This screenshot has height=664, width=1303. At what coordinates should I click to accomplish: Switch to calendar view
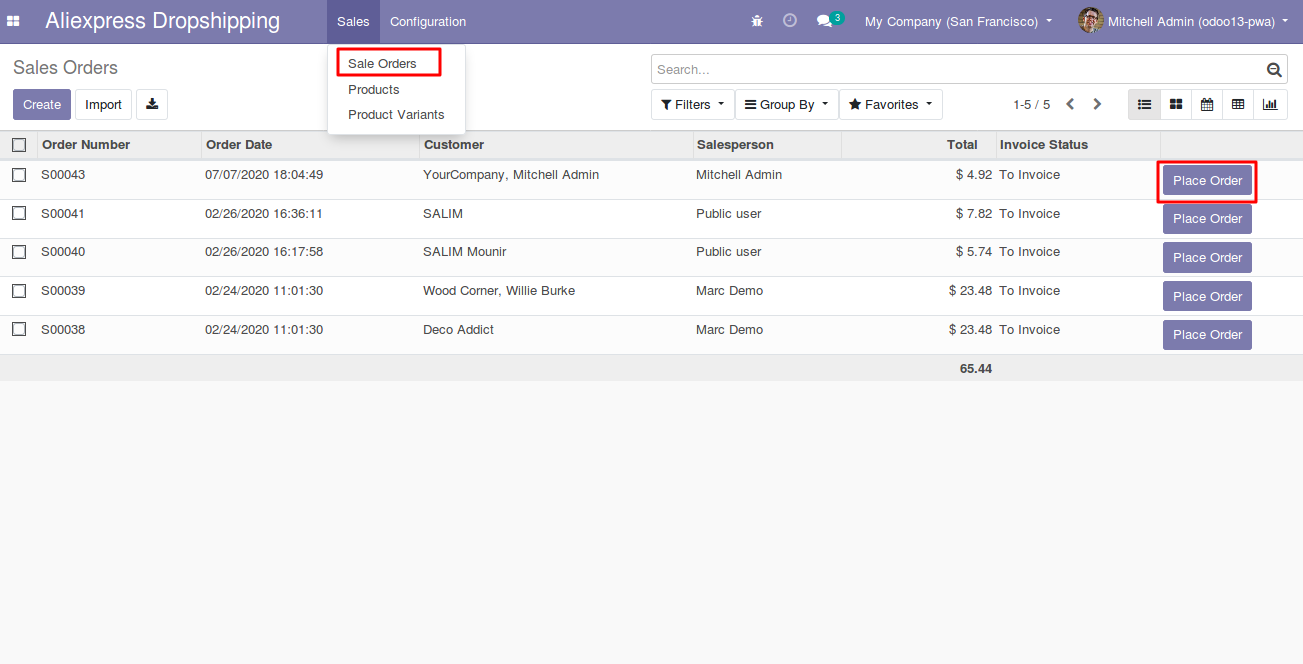coord(1207,104)
